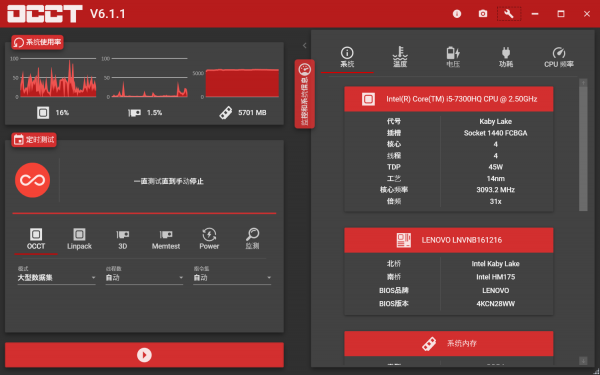Click the Intel HM175 southbridge value
Viewport: 600px width, 375px height.
496,277
